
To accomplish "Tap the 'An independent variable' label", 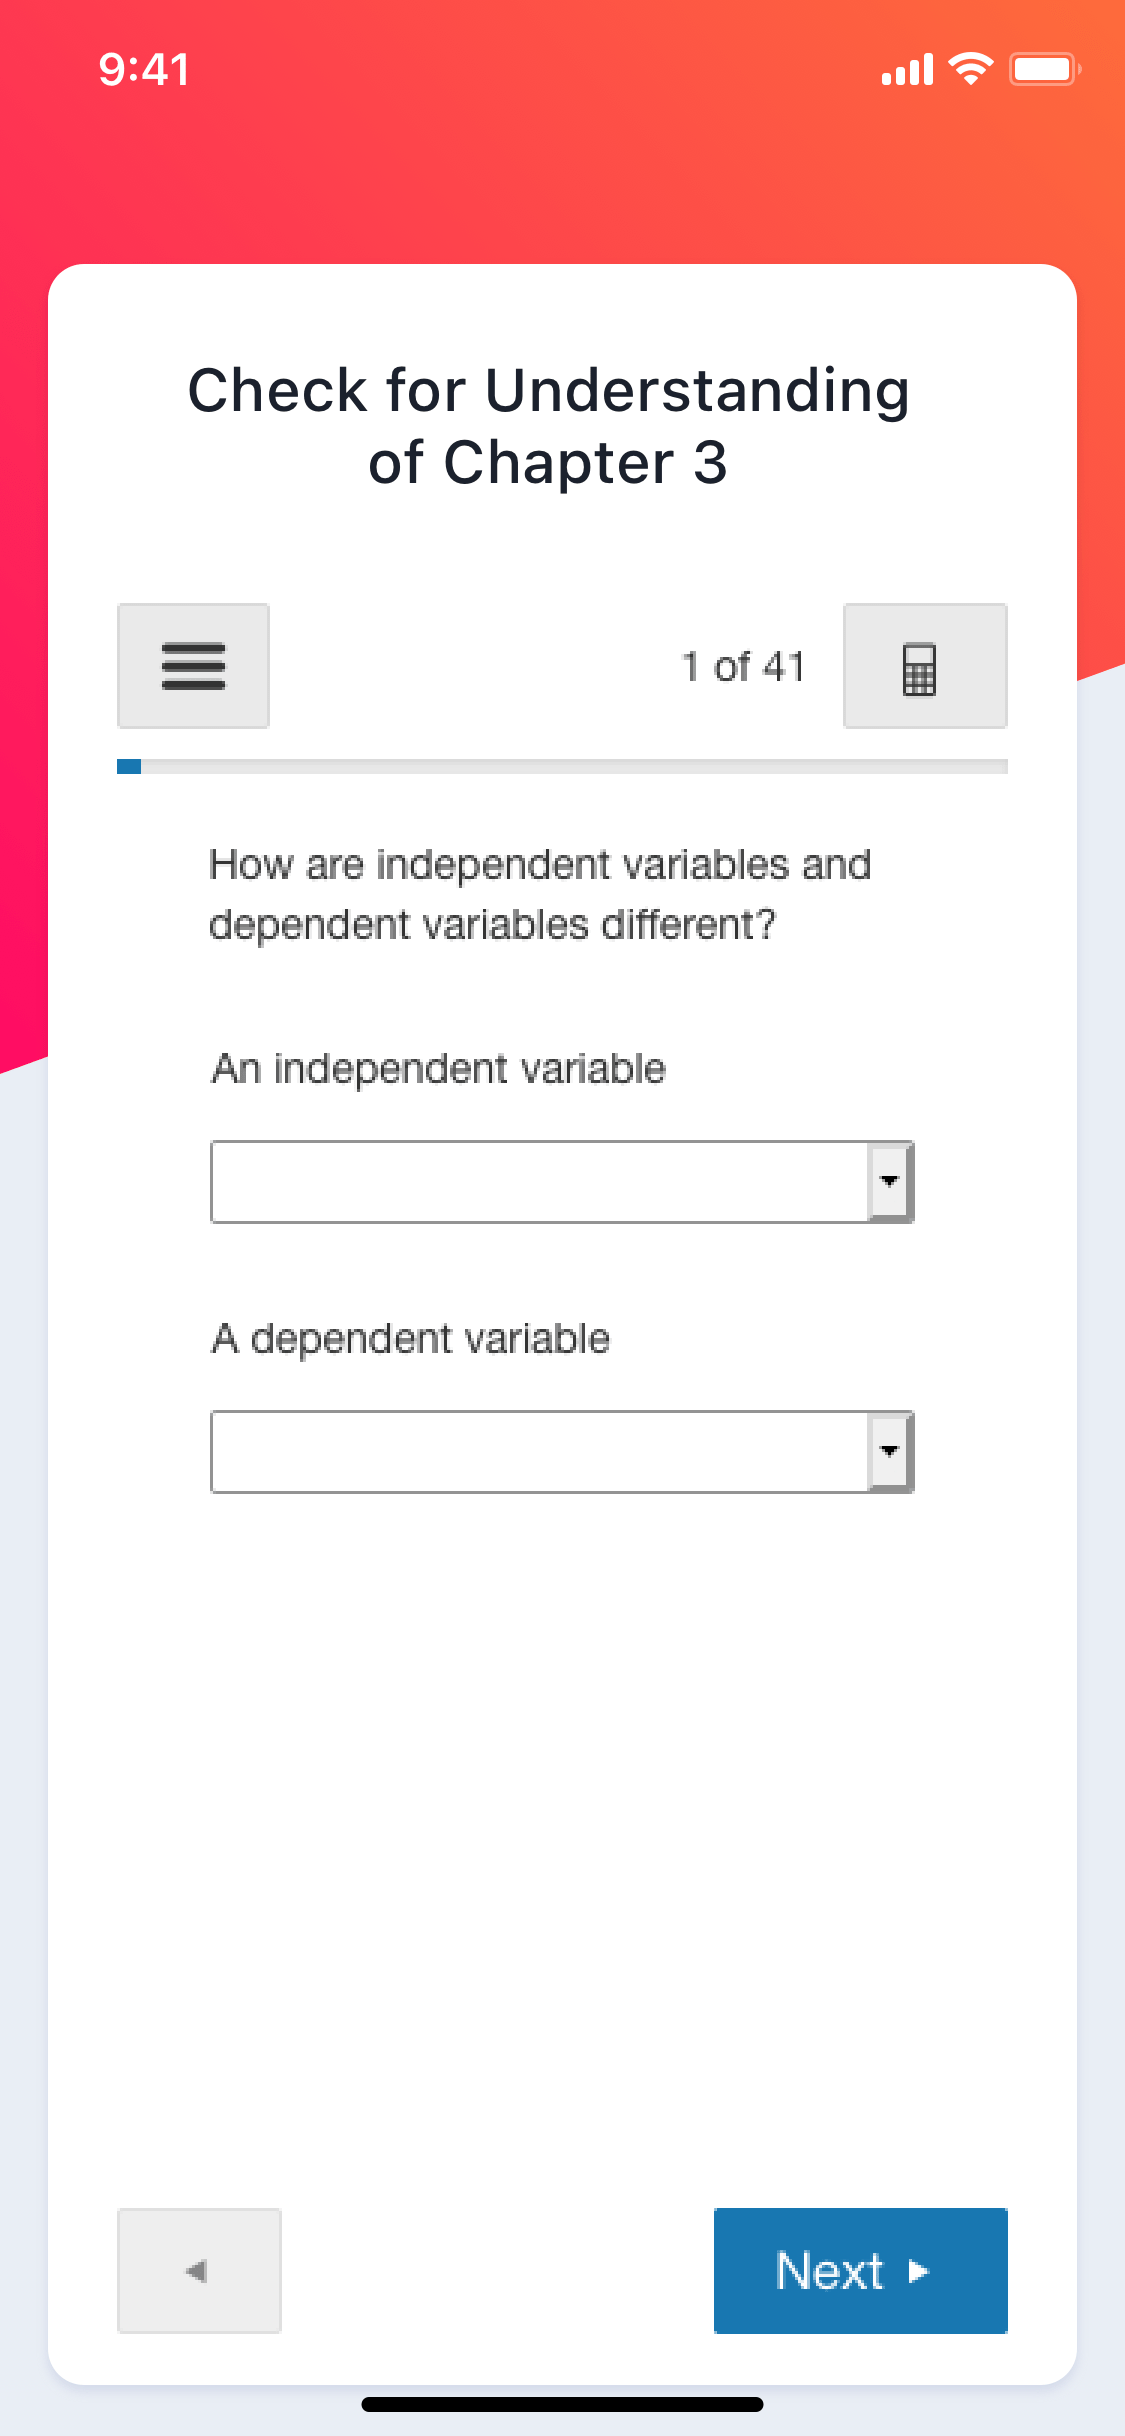I will point(438,1069).
